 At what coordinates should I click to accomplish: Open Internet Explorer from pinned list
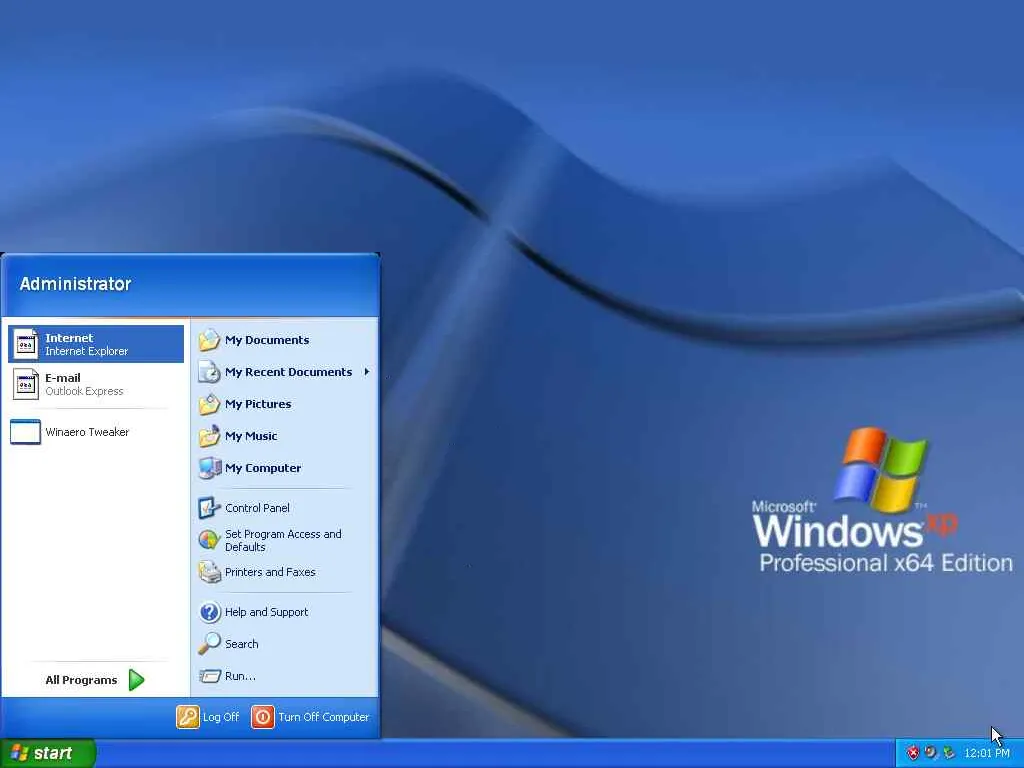pyautogui.click(x=96, y=344)
